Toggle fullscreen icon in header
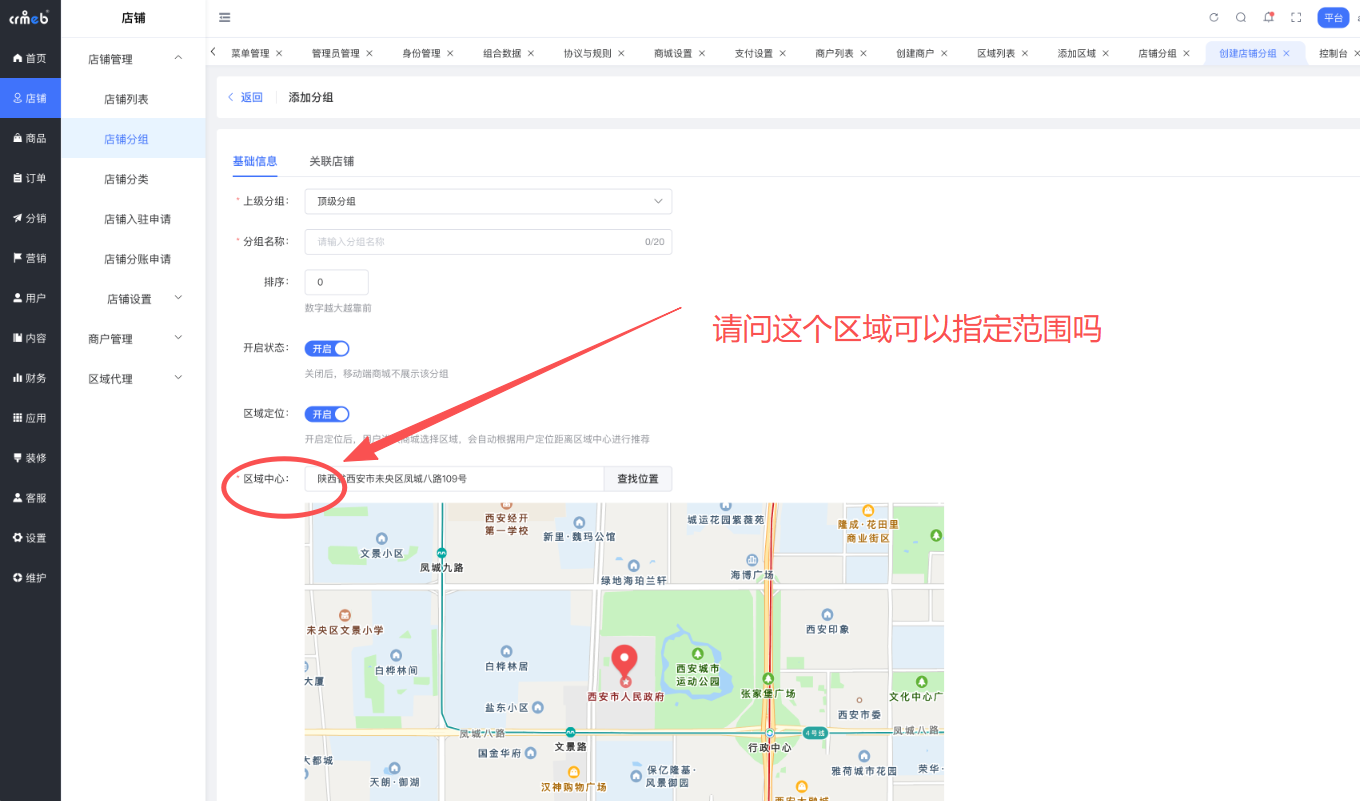Screen dimensions: 1360x801 (x=1296, y=17)
